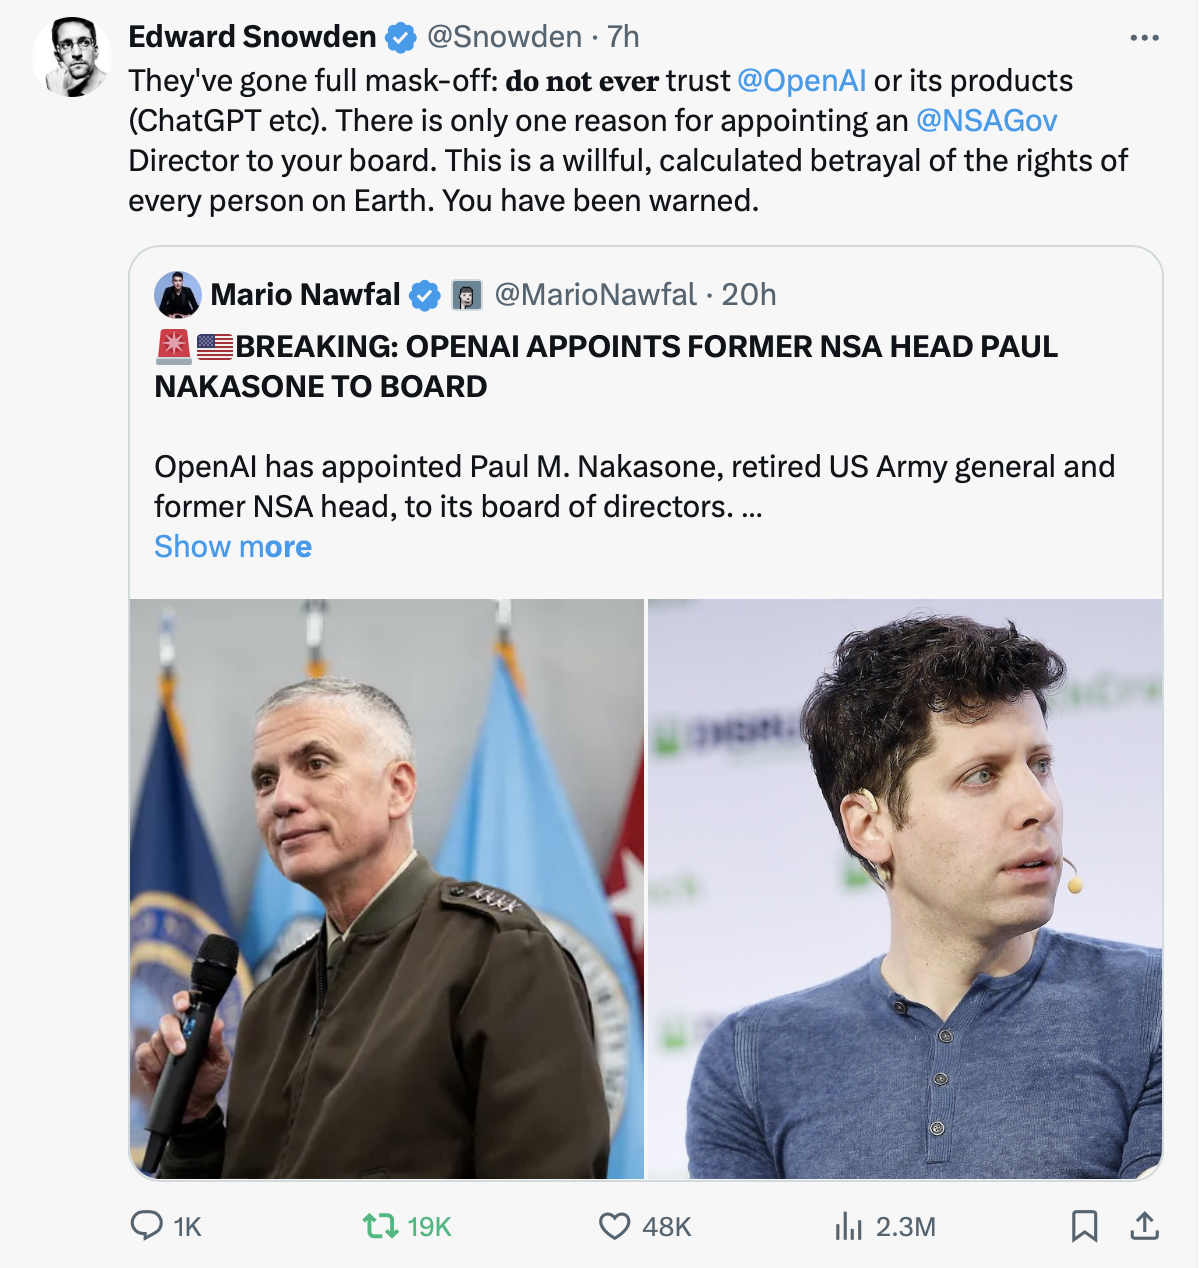Open the three-dot more options menu
The image size is (1202, 1268).
point(1144,38)
